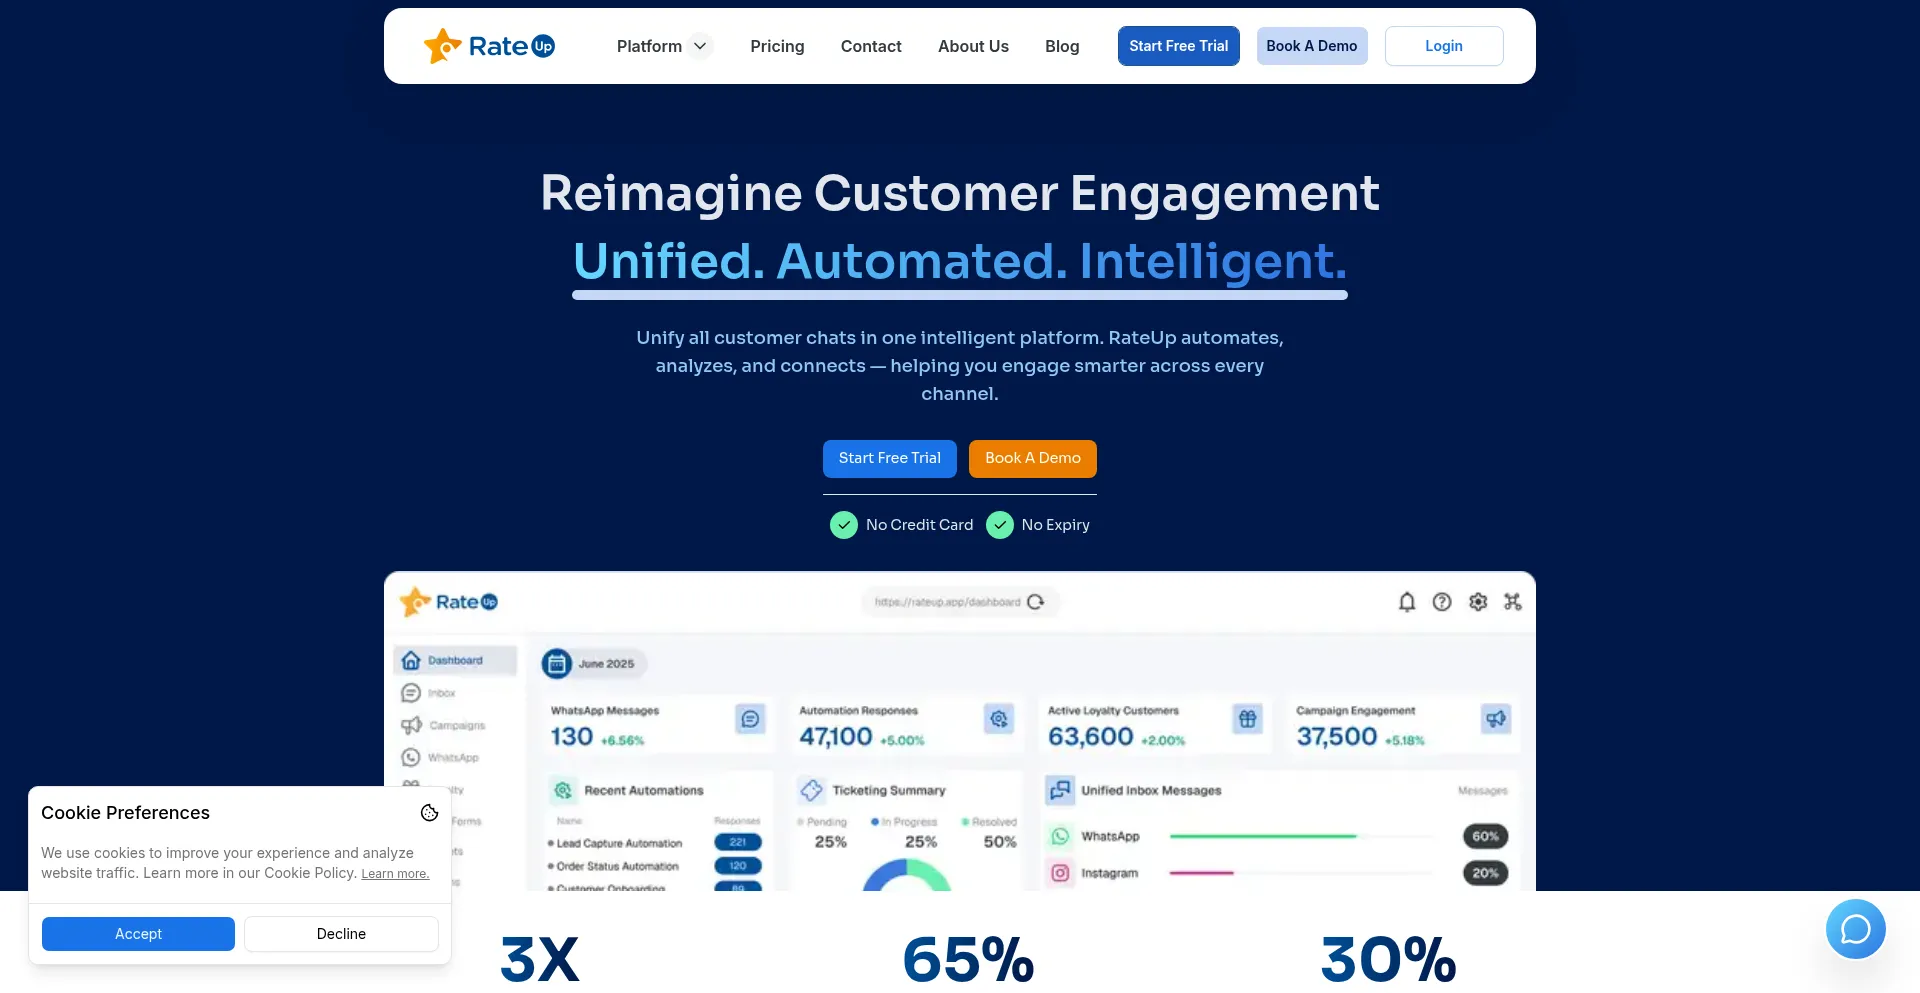Click the cookie icon in Cookie Preferences

pos(430,813)
